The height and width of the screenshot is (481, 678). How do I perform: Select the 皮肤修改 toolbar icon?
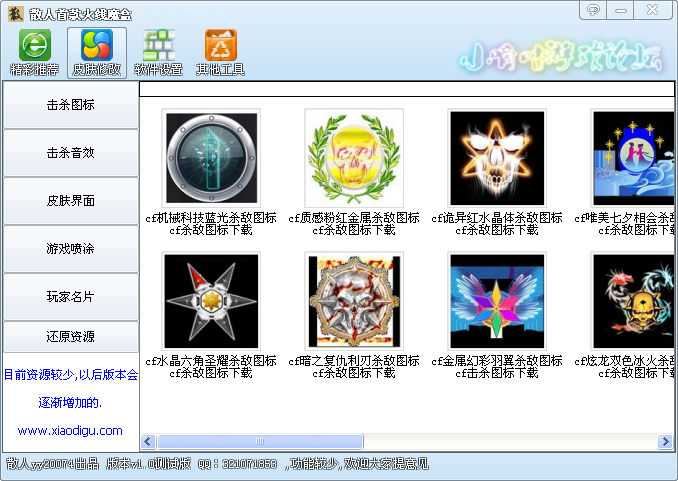pyautogui.click(x=97, y=52)
